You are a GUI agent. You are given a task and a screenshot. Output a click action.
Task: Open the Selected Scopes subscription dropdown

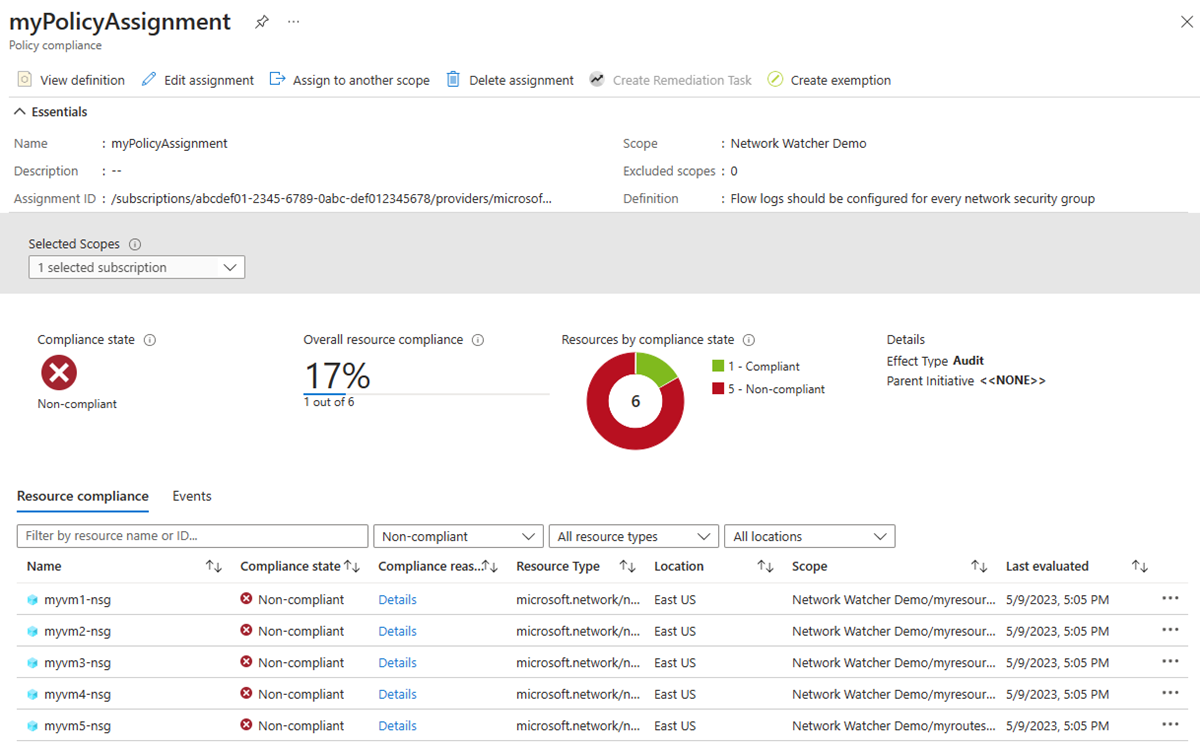click(137, 268)
